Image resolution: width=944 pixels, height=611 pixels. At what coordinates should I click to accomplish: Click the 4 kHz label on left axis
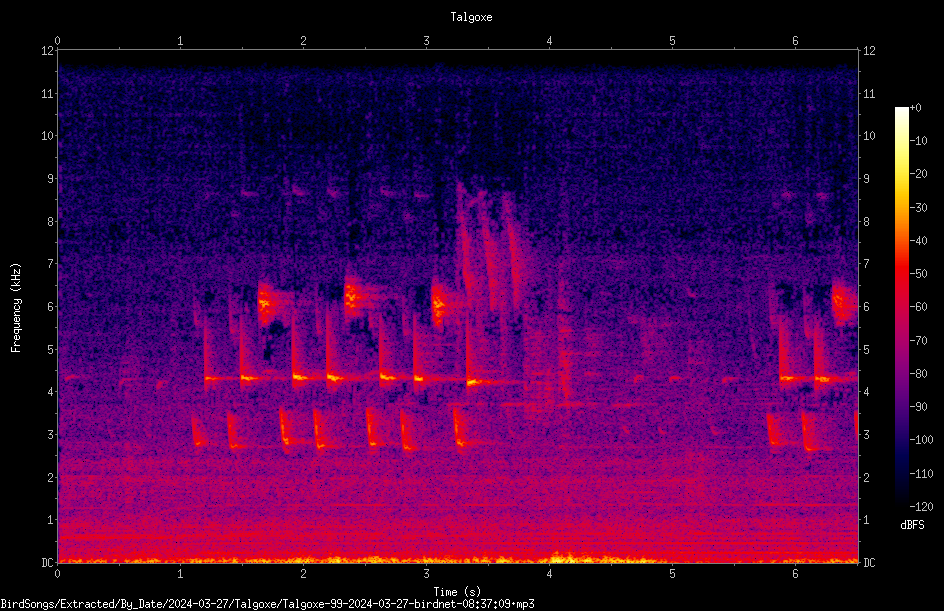pos(51,392)
